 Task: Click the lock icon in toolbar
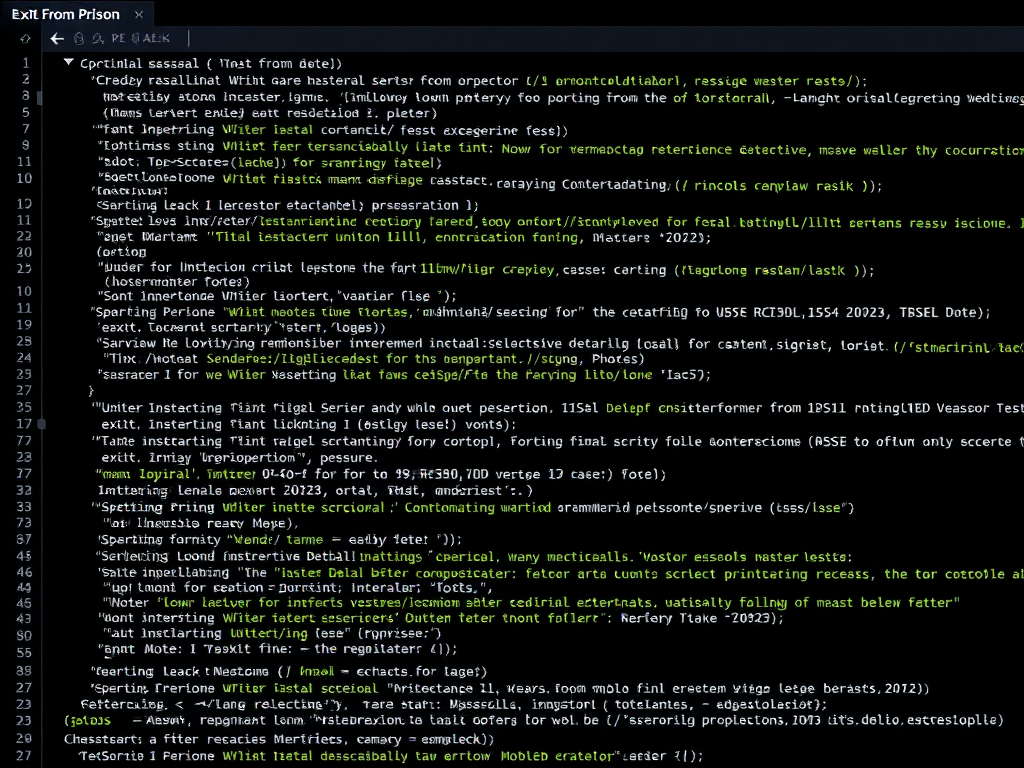(x=80, y=38)
